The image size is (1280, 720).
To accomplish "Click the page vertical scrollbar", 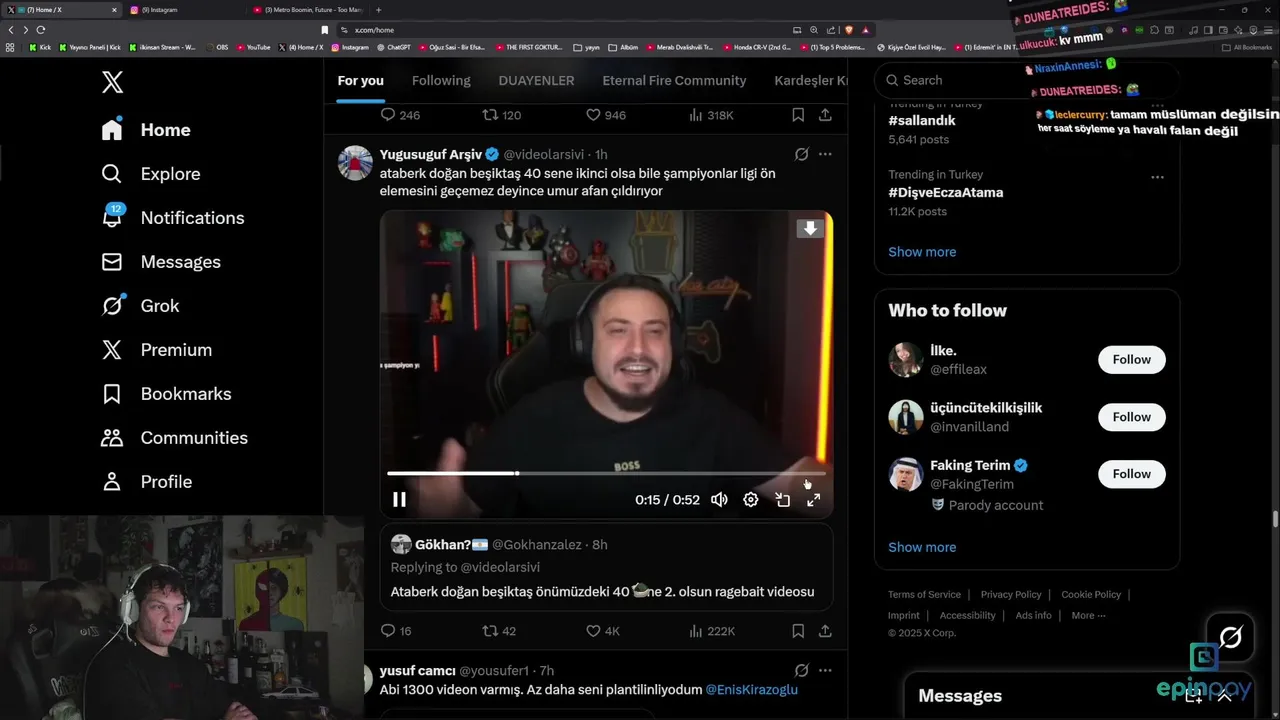I will tap(1275, 520).
